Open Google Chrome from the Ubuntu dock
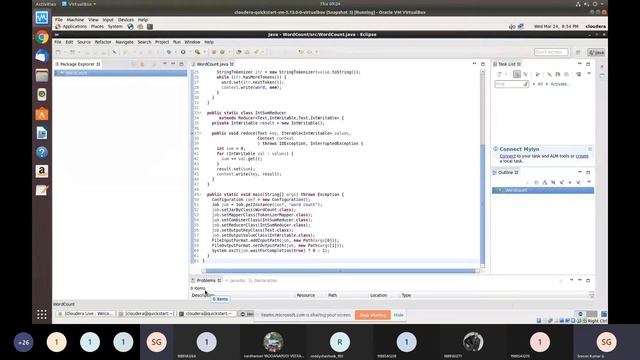This screenshot has height=360, width=640. tap(42, 38)
